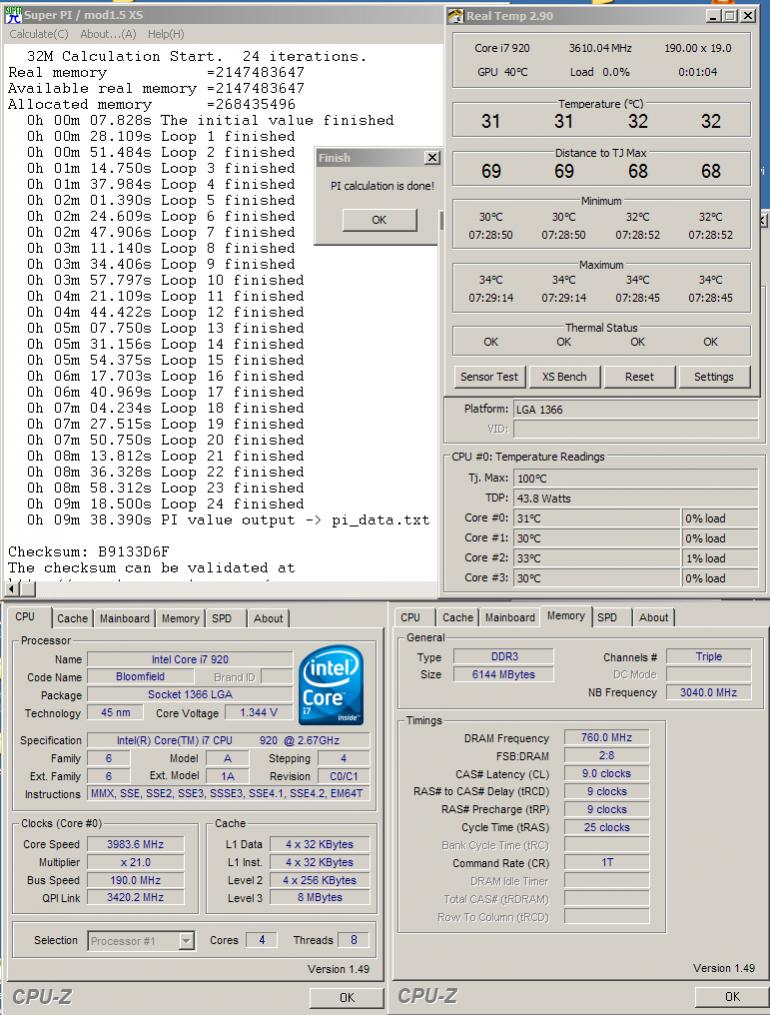Click the QPI Link 3420.2 MHz value

click(x=135, y=897)
